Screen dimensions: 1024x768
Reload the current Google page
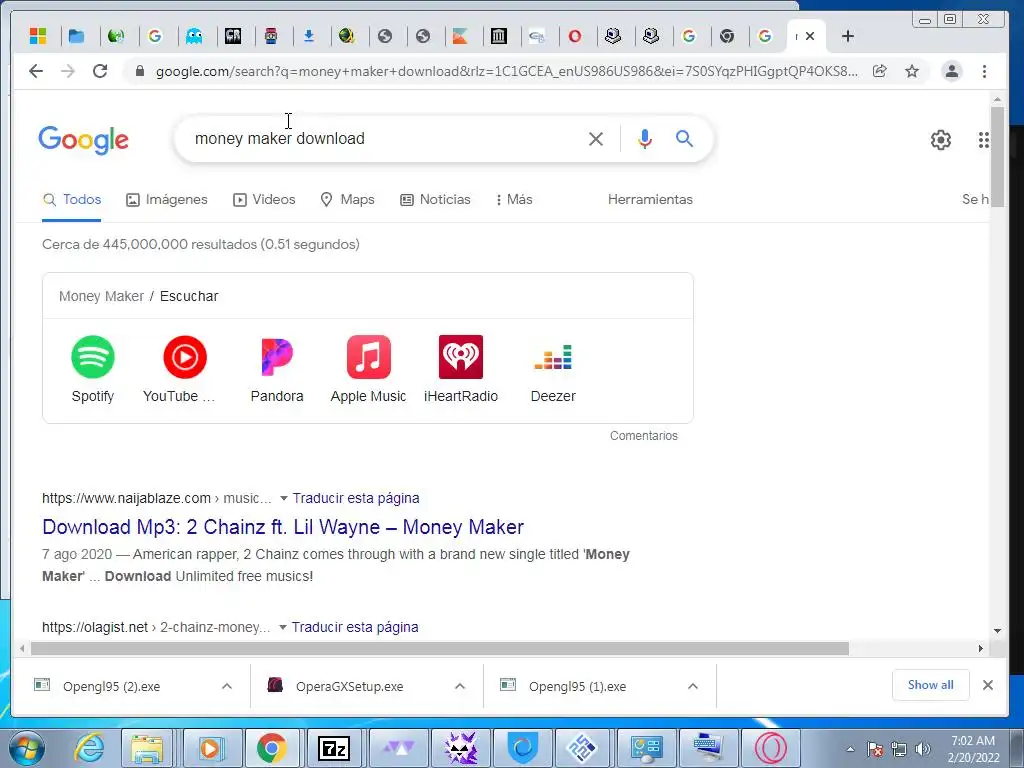pyautogui.click(x=100, y=71)
